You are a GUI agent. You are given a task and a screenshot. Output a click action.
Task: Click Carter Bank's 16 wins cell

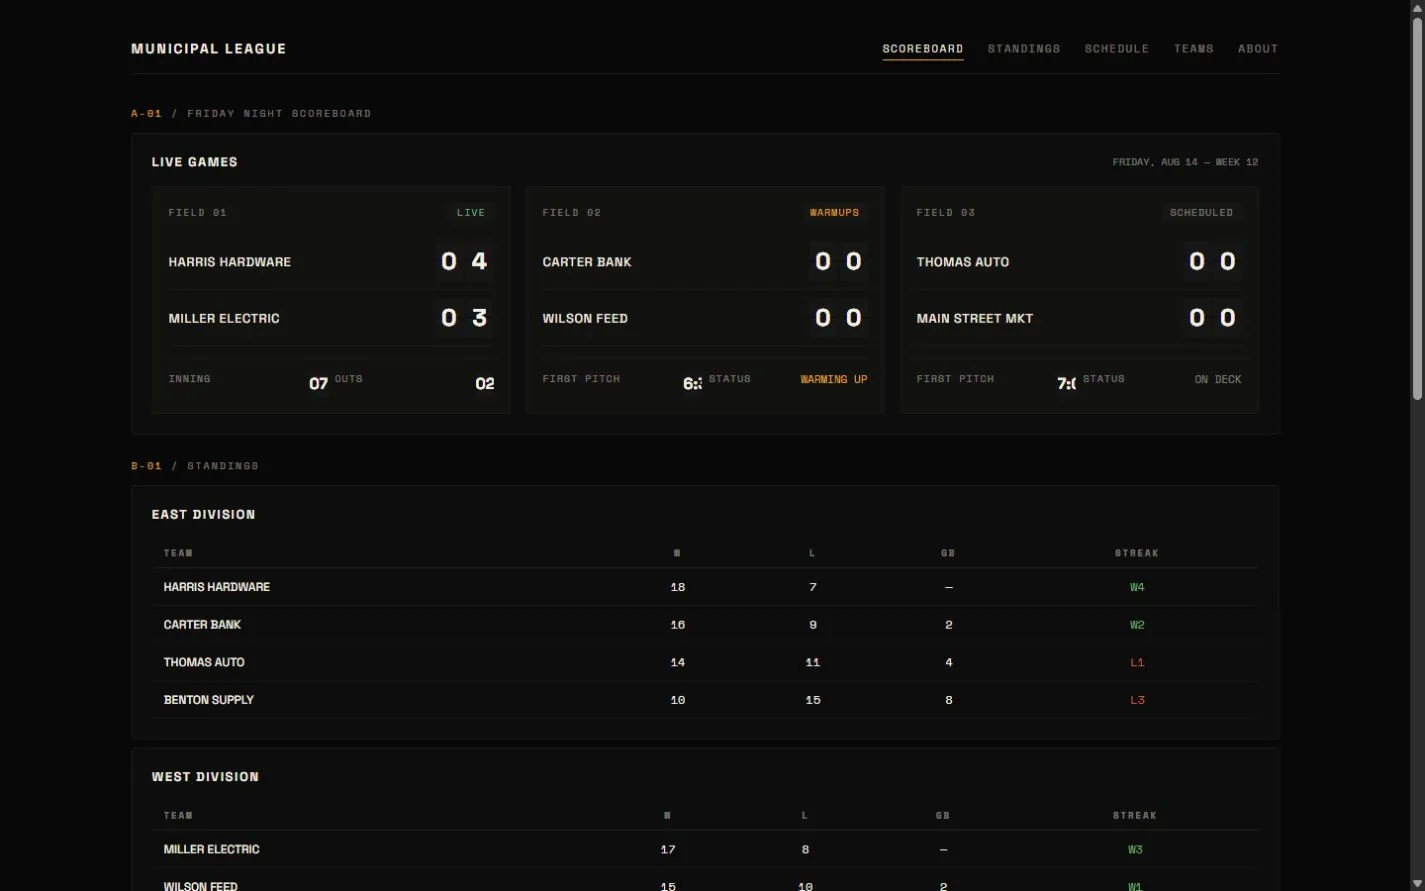678,625
